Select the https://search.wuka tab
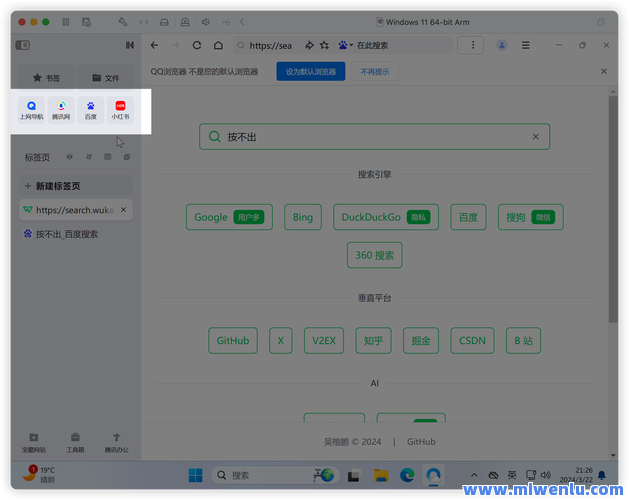Screen dimensions: 629x500 point(76,209)
